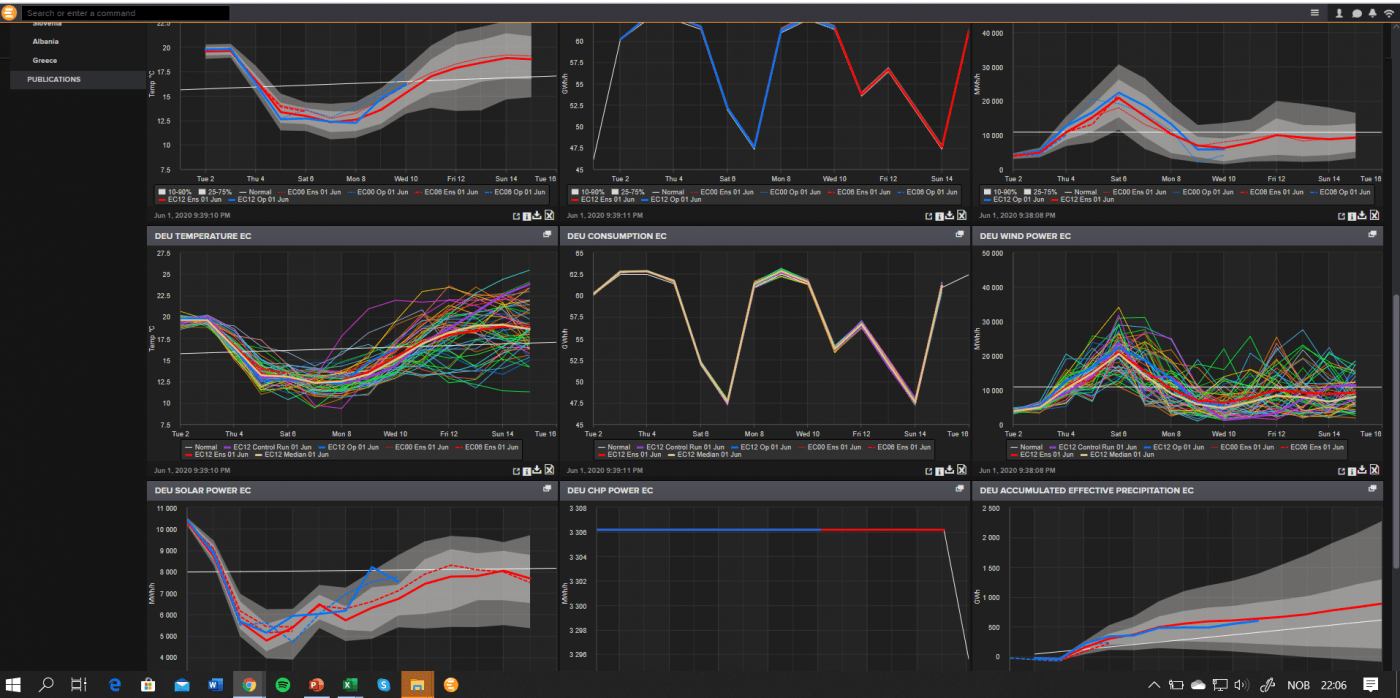Open info for the DEU Consumption EC chart

coord(939,468)
